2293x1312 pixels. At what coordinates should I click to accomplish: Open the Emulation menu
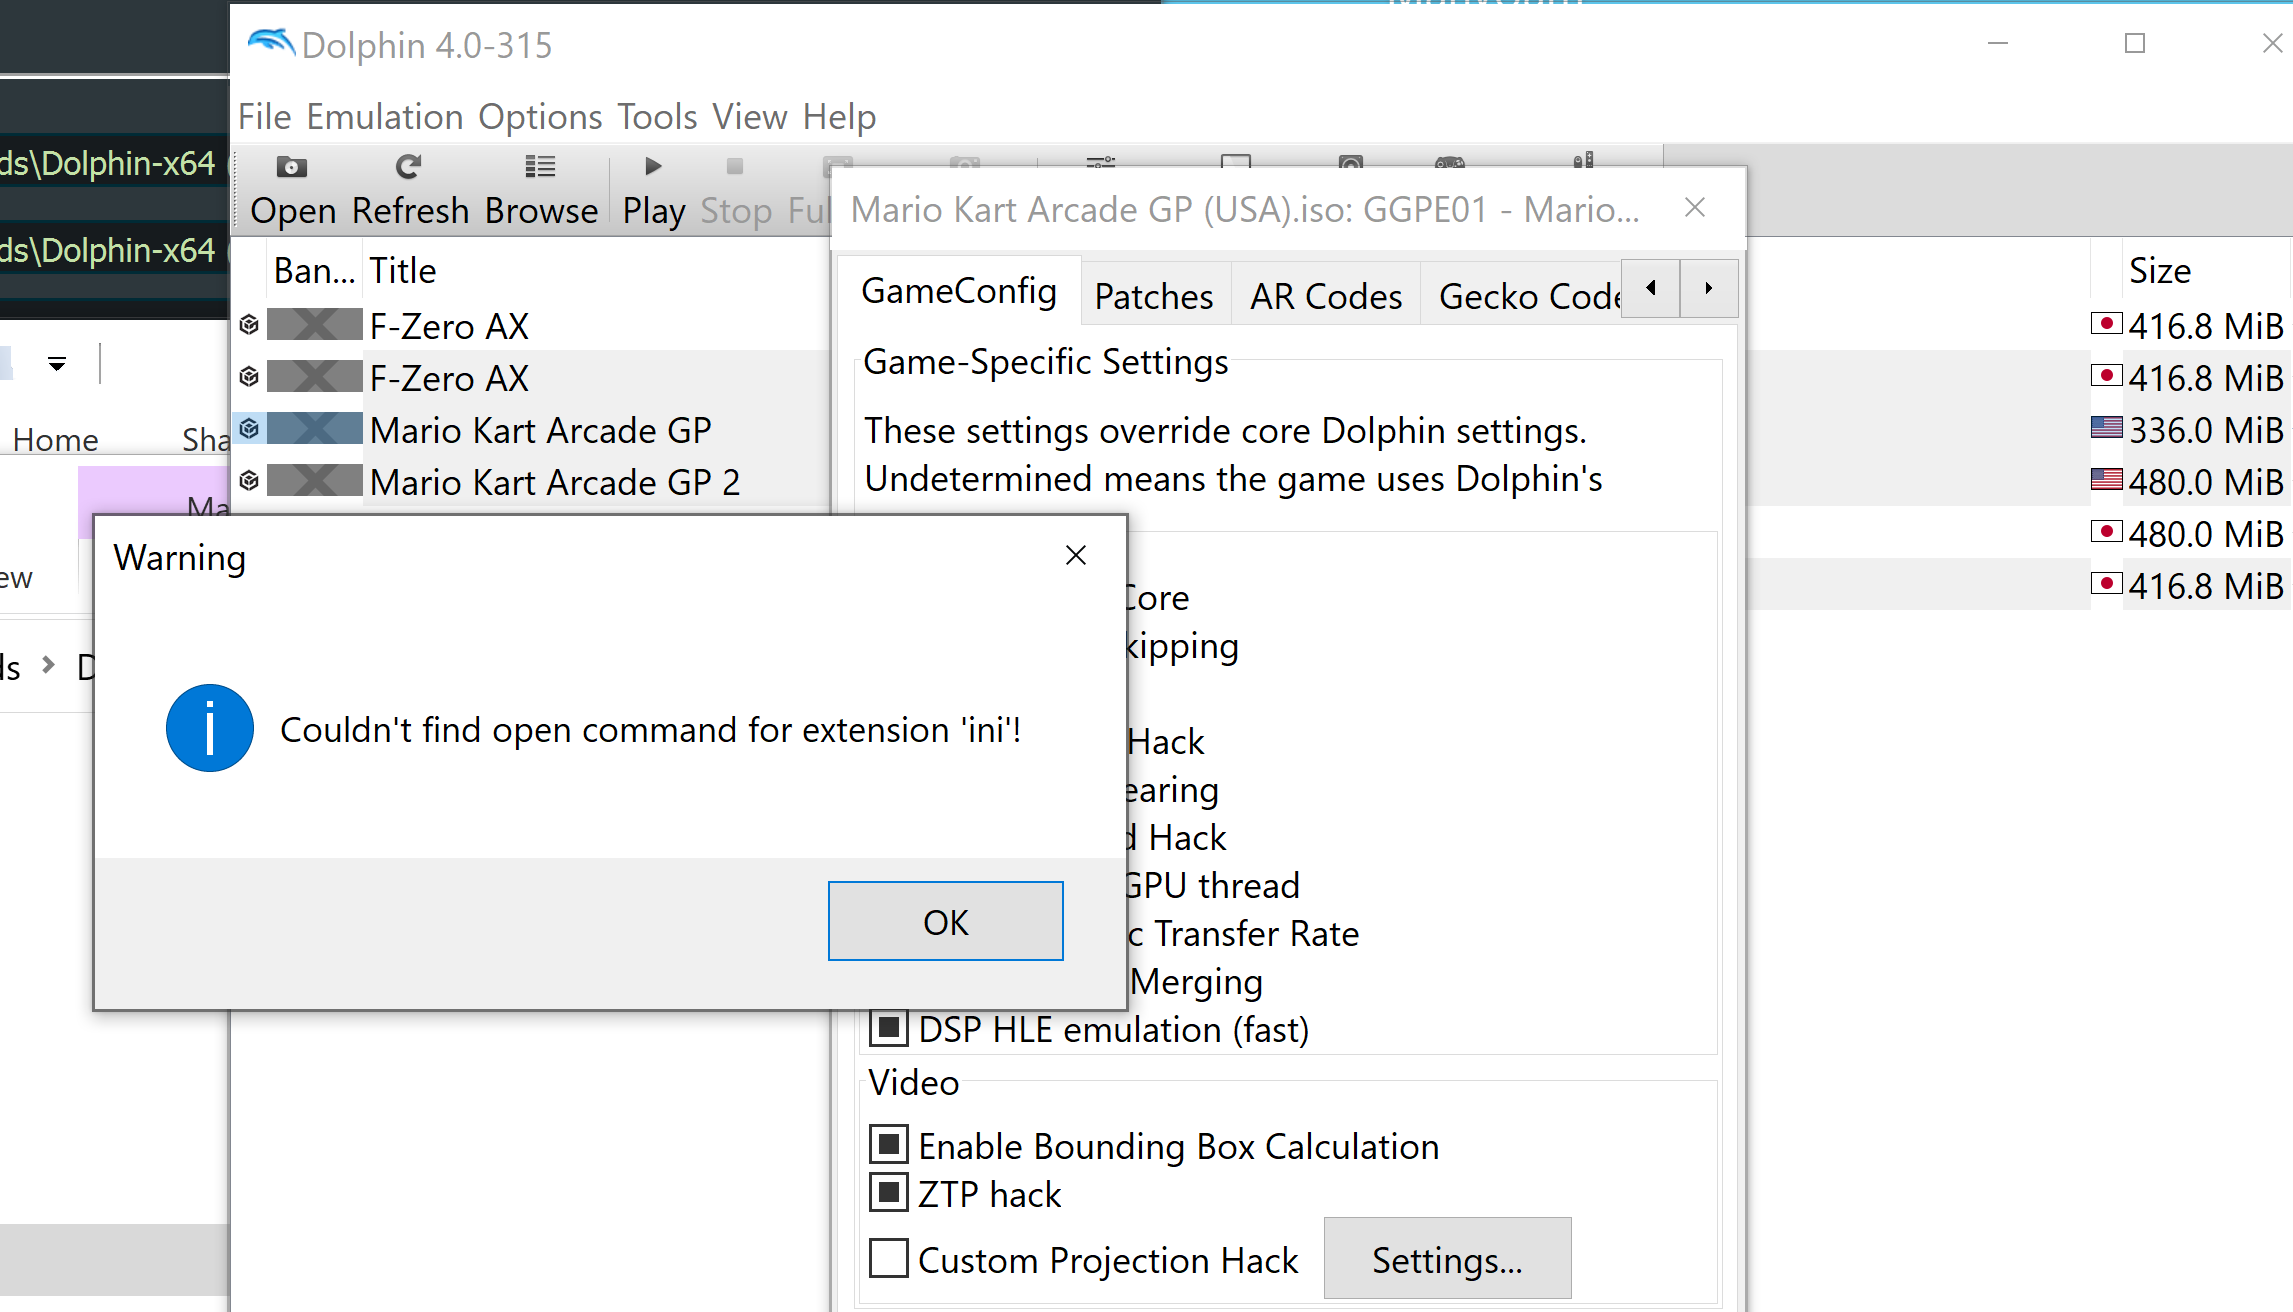[x=385, y=117]
